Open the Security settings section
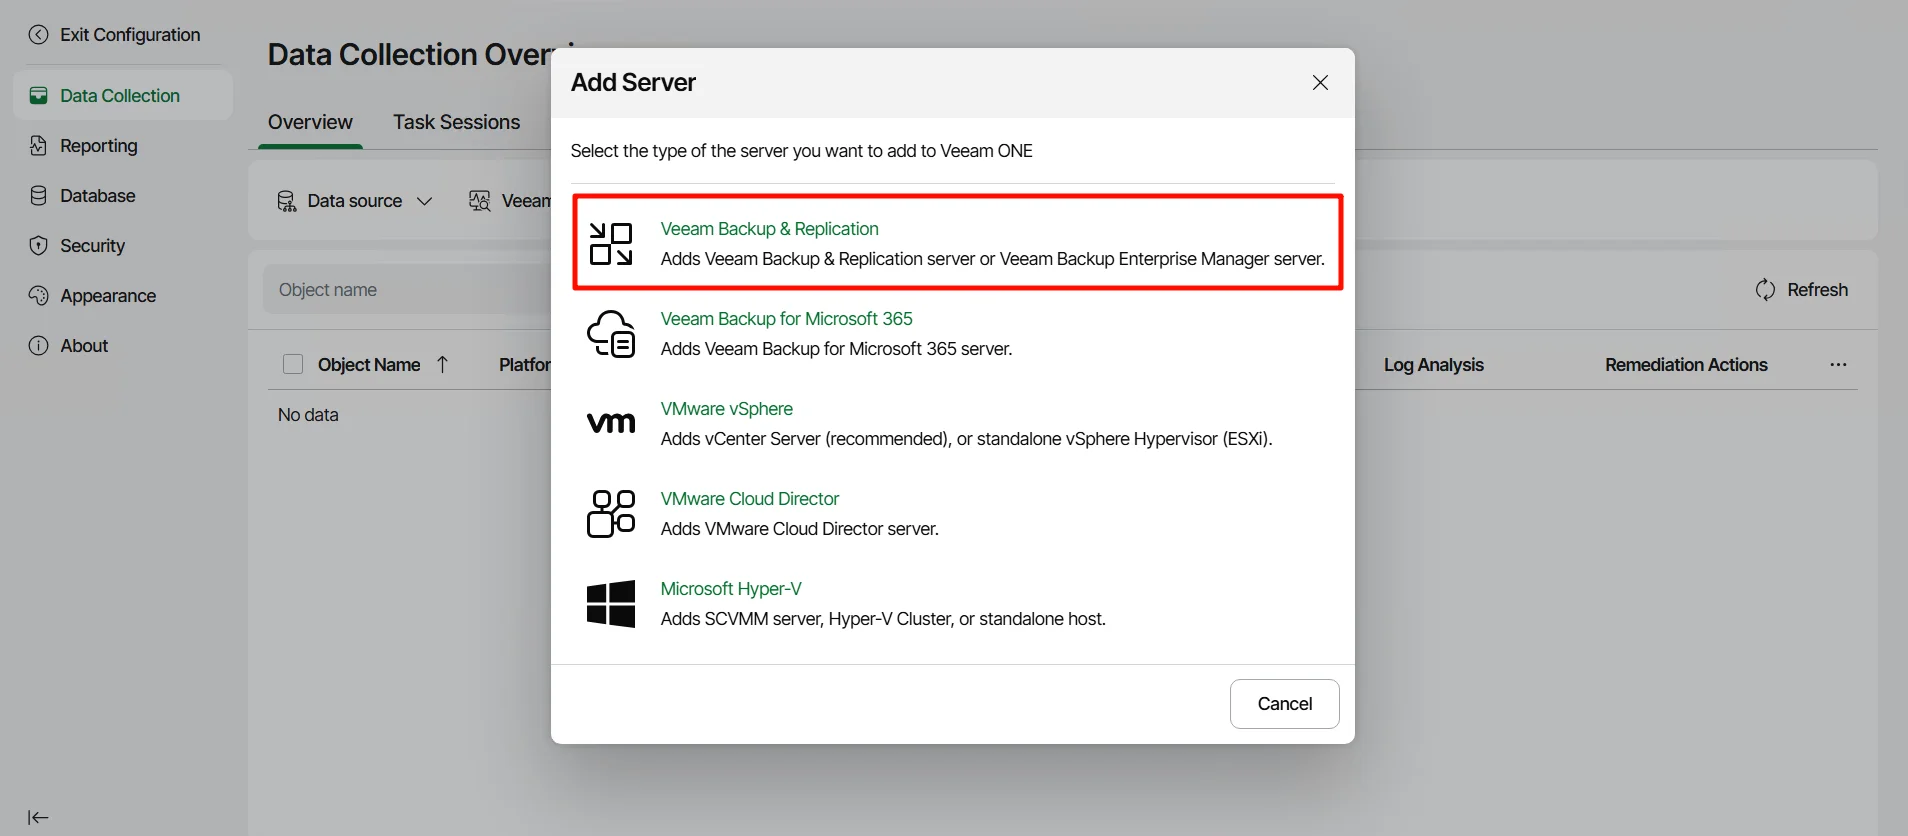 pos(92,246)
